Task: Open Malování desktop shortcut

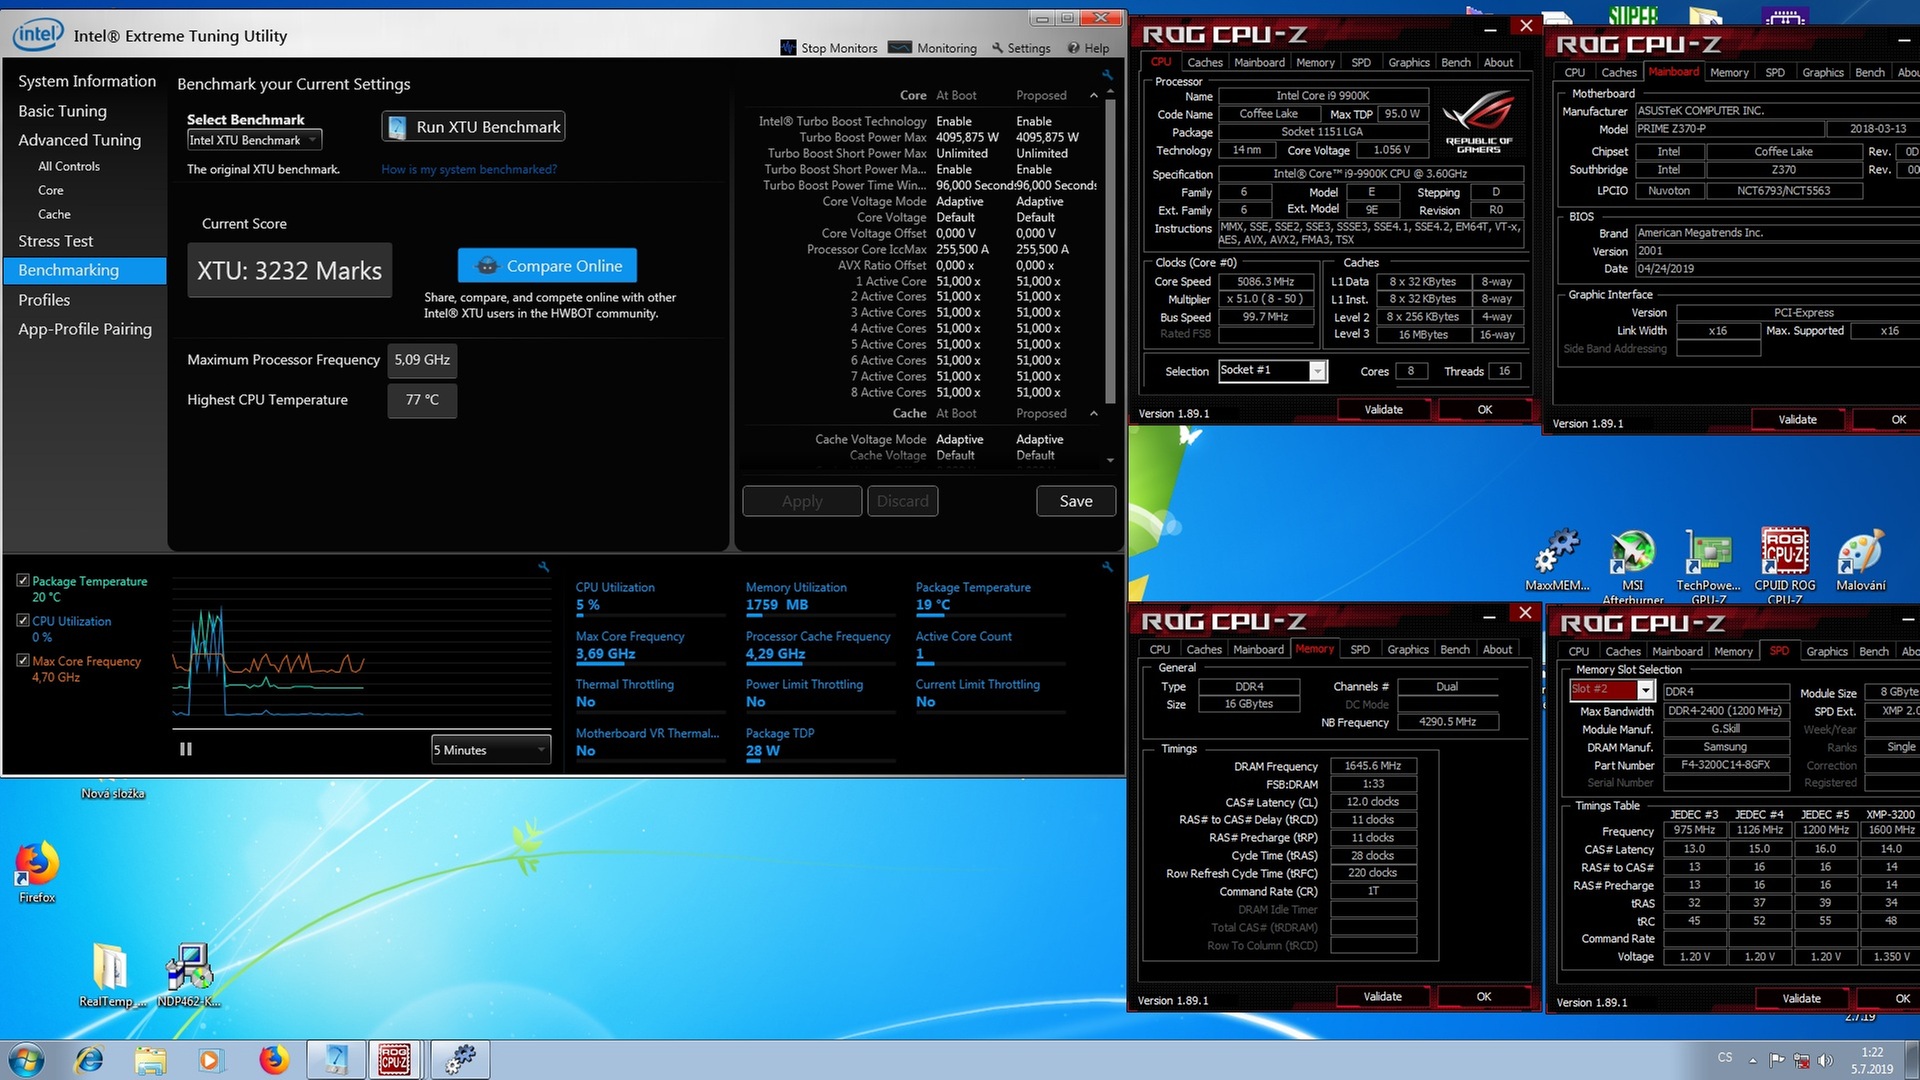Action: point(1861,560)
